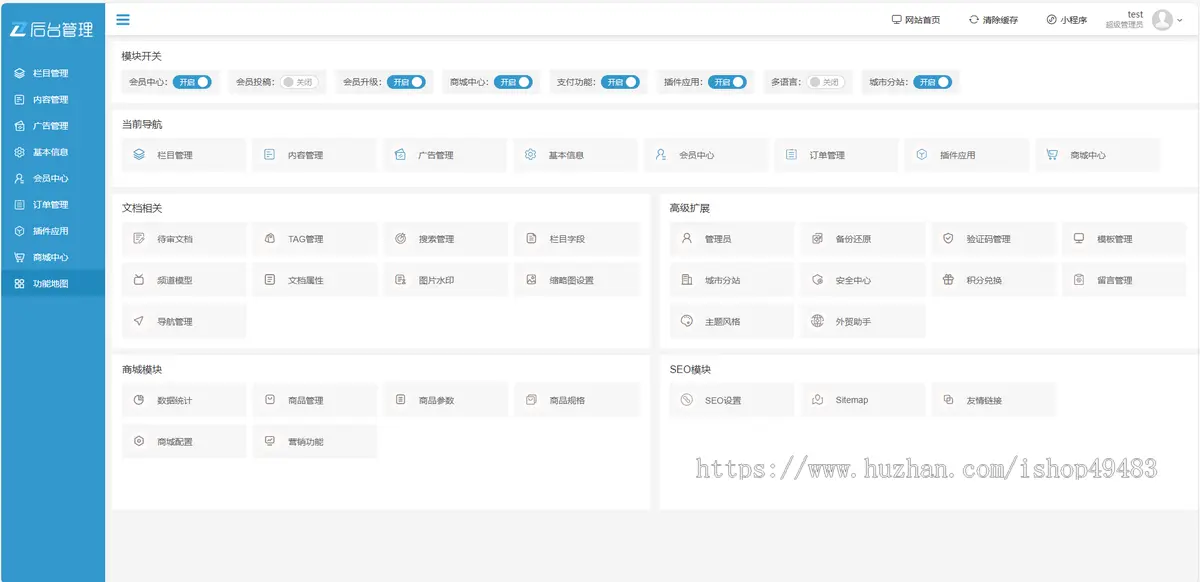Open 商品管理 in 商城模块

pyautogui.click(x=314, y=400)
